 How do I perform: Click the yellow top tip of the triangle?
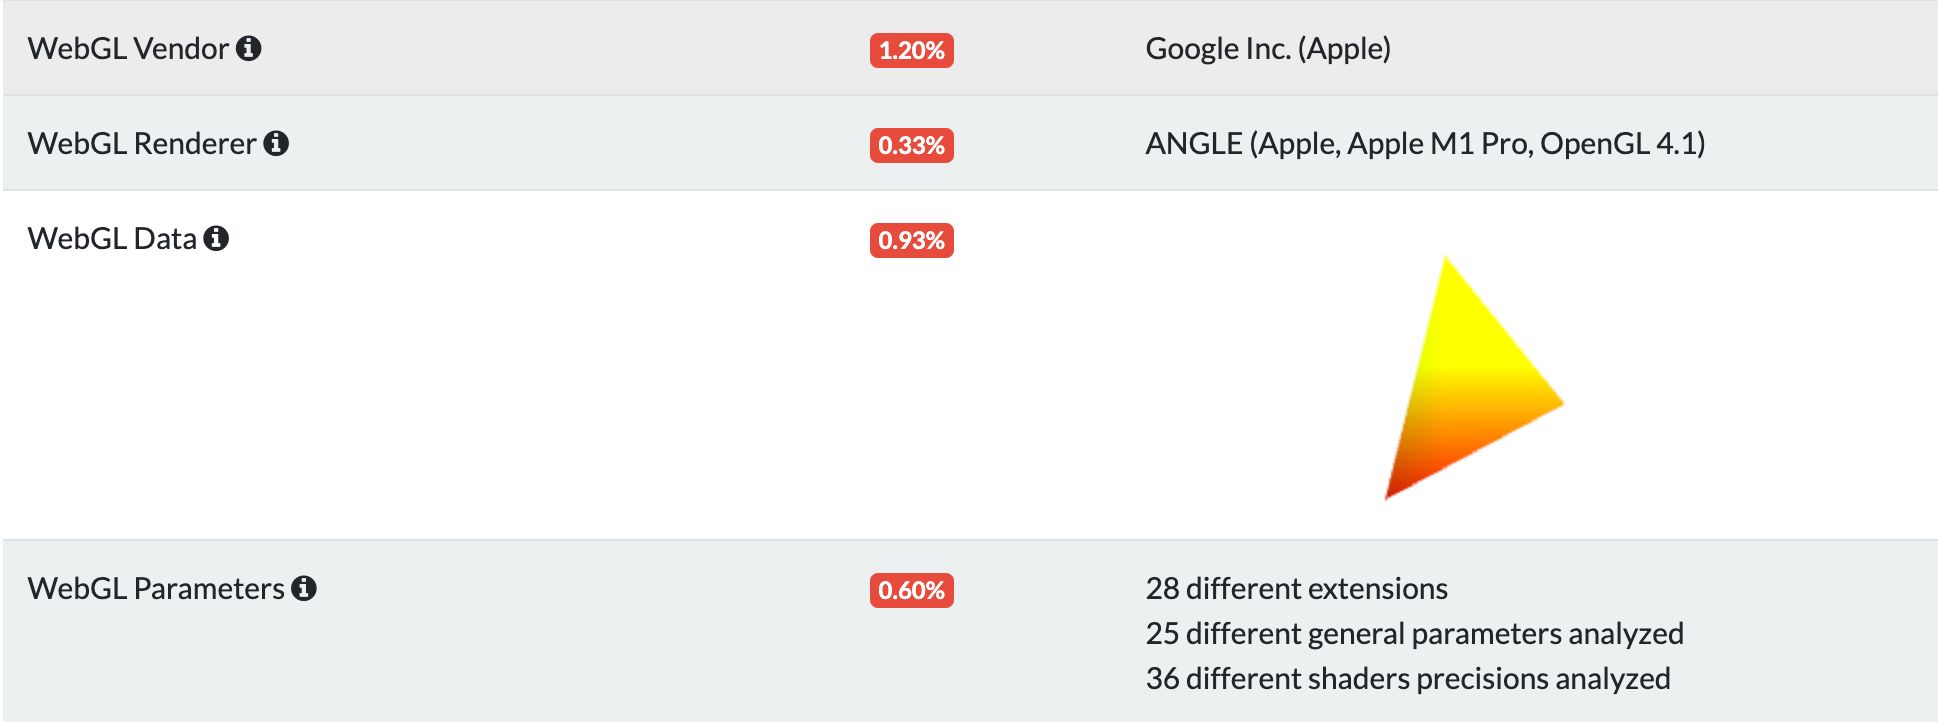(1447, 272)
